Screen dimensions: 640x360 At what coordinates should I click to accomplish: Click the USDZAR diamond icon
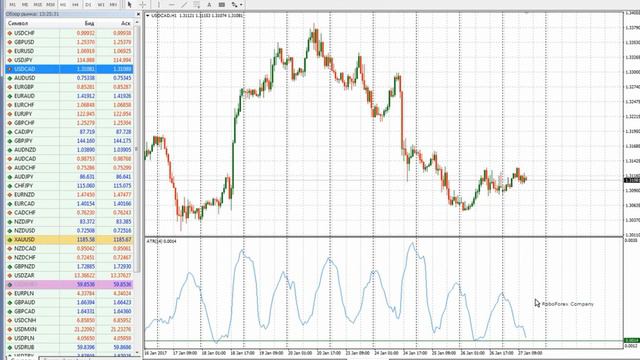click(x=10, y=276)
